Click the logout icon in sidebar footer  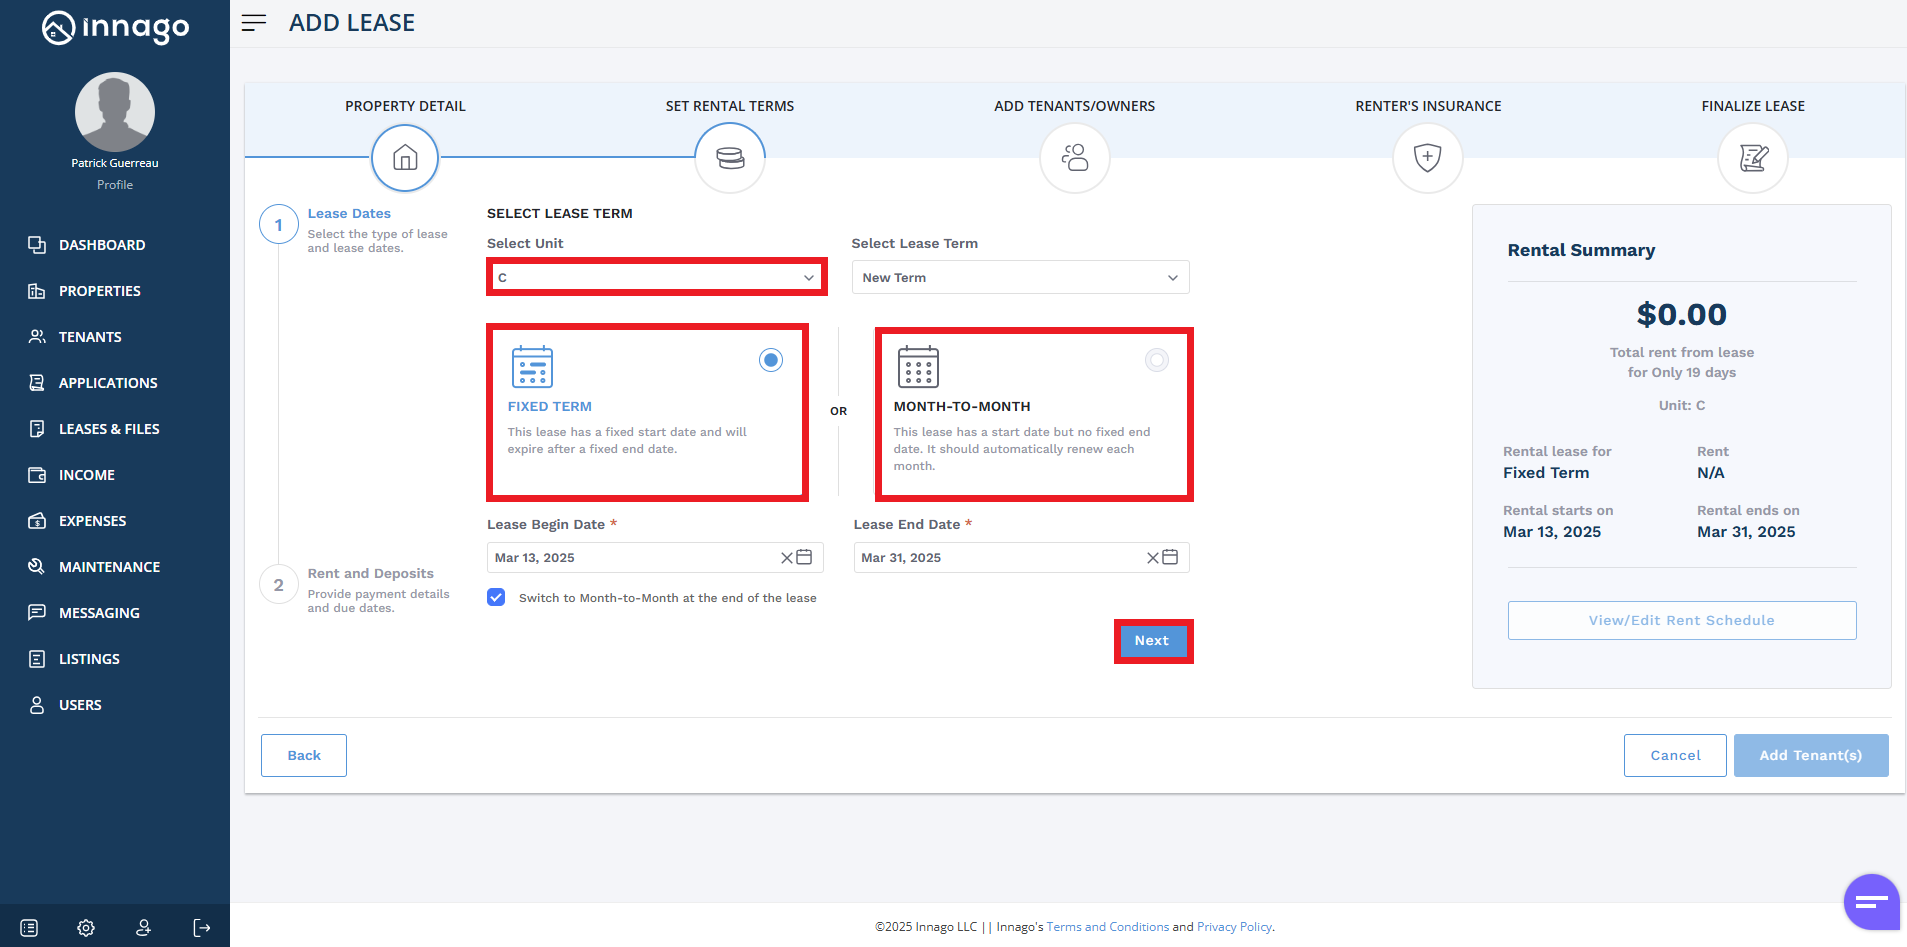point(202,928)
